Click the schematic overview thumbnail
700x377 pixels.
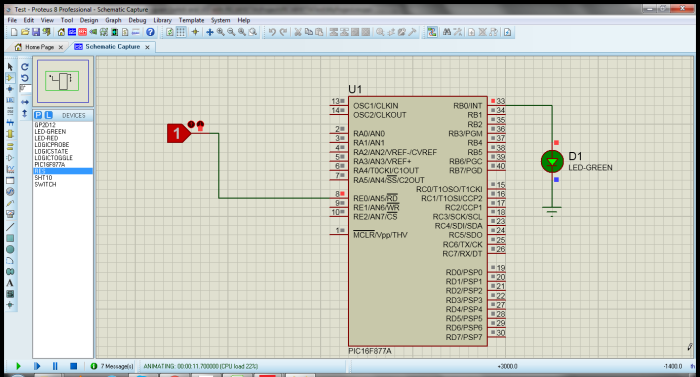coord(63,81)
